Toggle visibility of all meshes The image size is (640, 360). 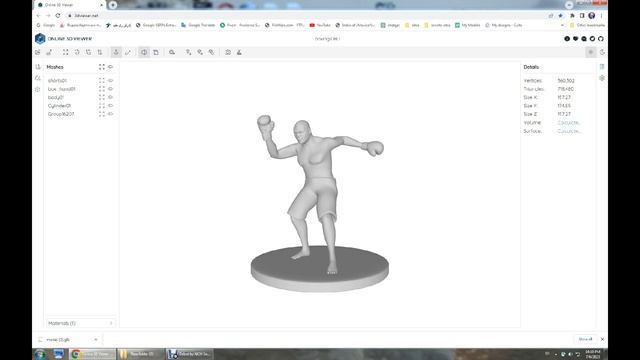click(x=111, y=67)
